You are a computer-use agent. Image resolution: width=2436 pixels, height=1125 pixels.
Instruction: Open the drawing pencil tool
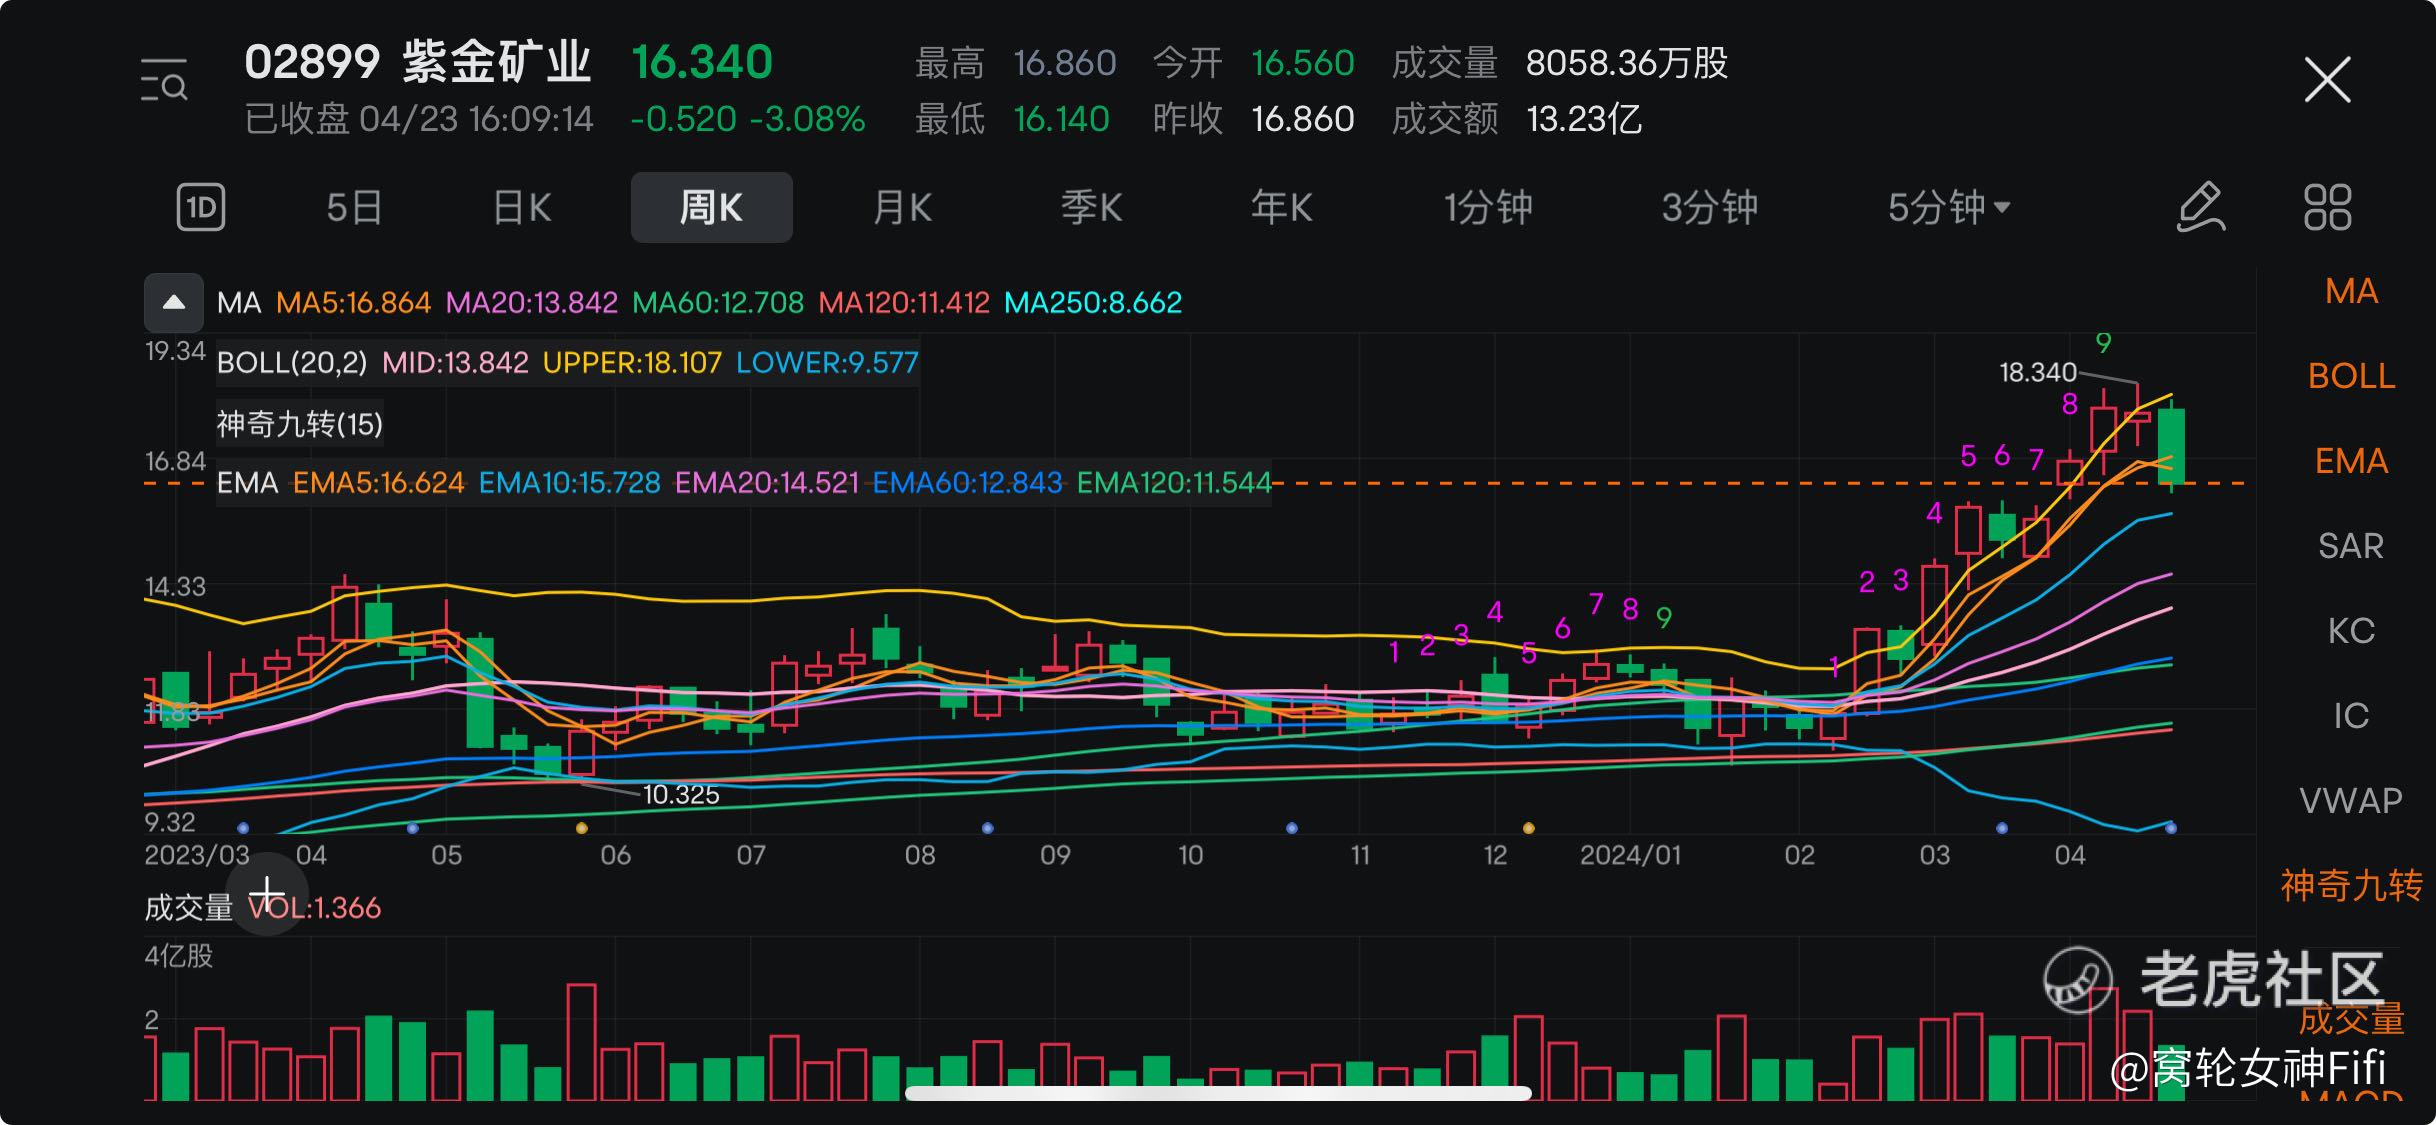pos(2201,208)
